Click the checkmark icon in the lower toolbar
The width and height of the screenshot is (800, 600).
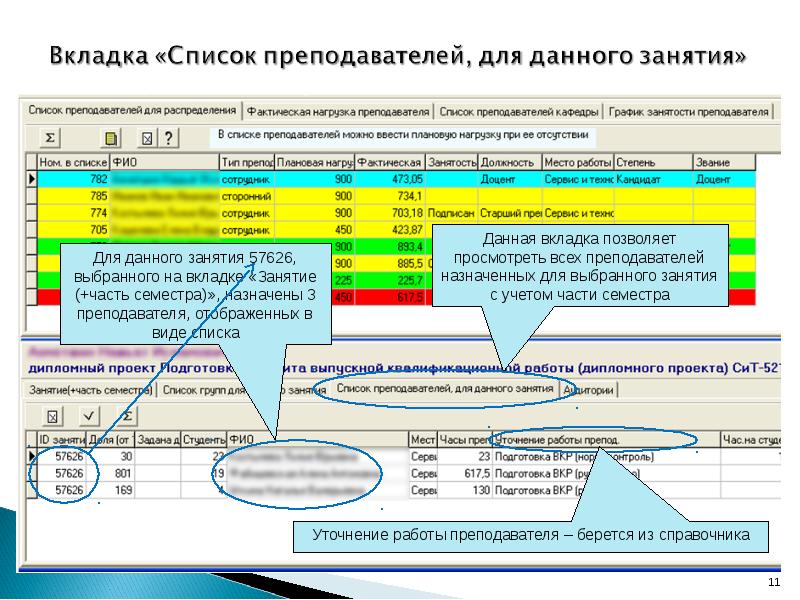[90, 415]
